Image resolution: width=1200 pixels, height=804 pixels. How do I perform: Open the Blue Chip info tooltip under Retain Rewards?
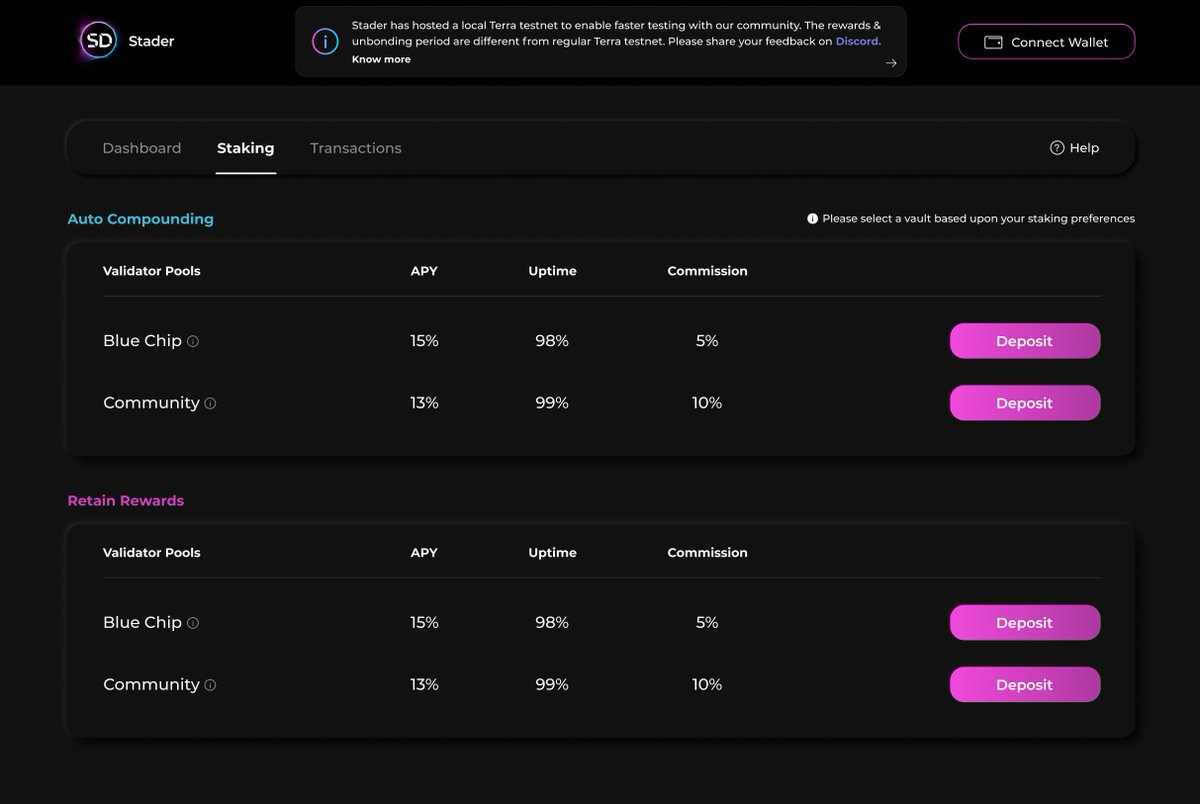click(194, 623)
